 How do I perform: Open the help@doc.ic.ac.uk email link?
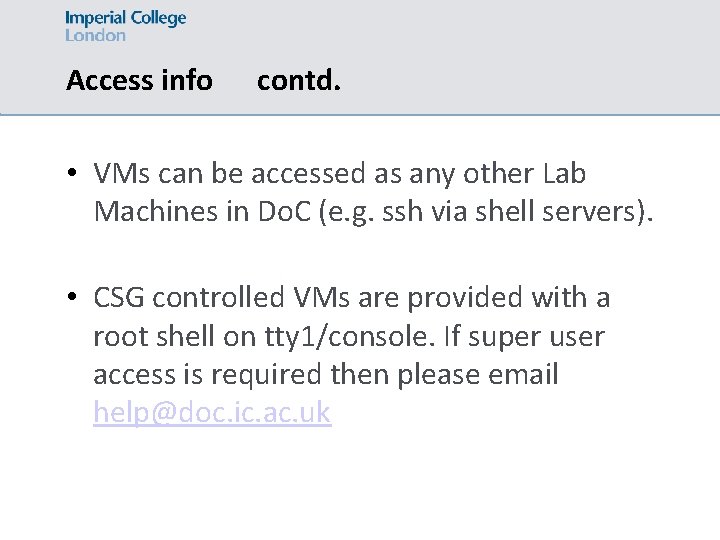212,412
